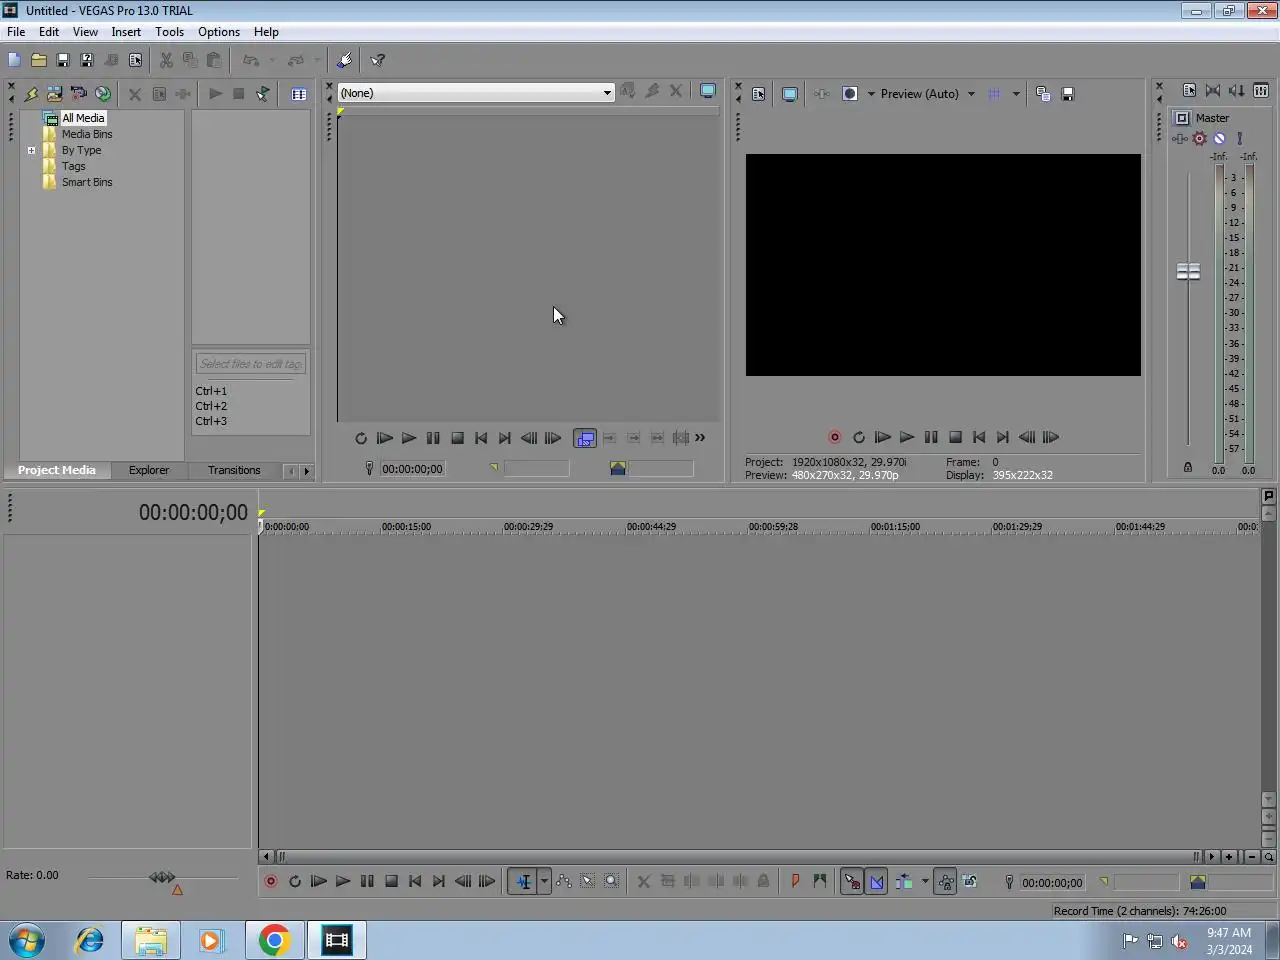
Task: Expand the By Type folder in Project Media
Action: click(31, 151)
